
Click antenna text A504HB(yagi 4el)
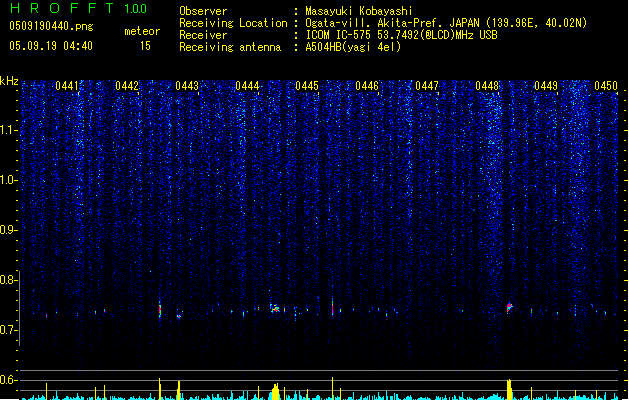tap(353, 47)
